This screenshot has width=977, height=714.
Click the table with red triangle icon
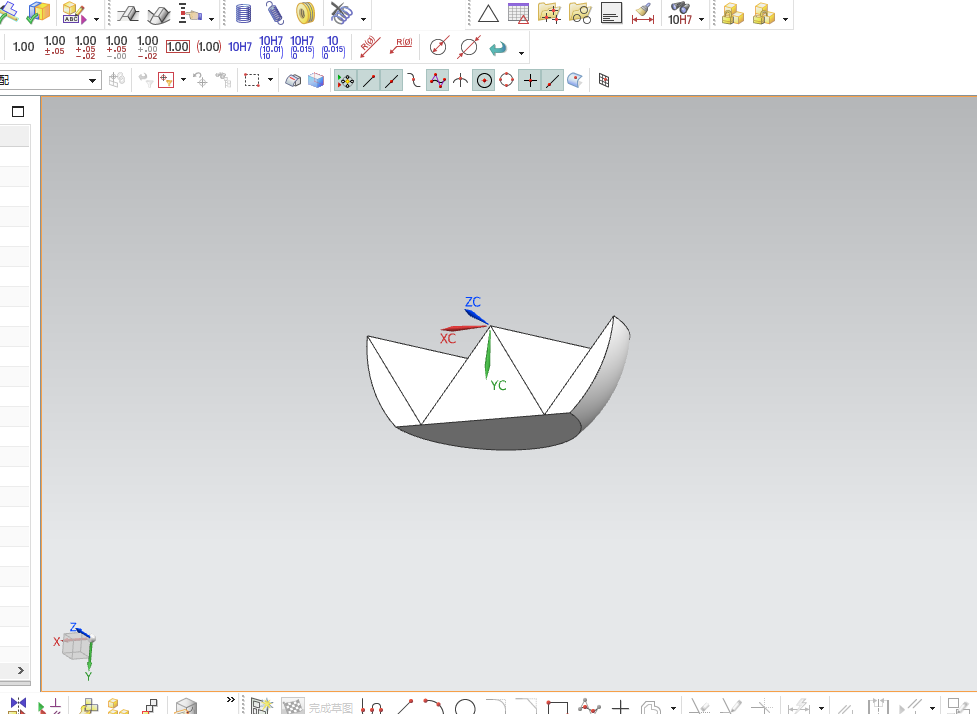tap(518, 13)
